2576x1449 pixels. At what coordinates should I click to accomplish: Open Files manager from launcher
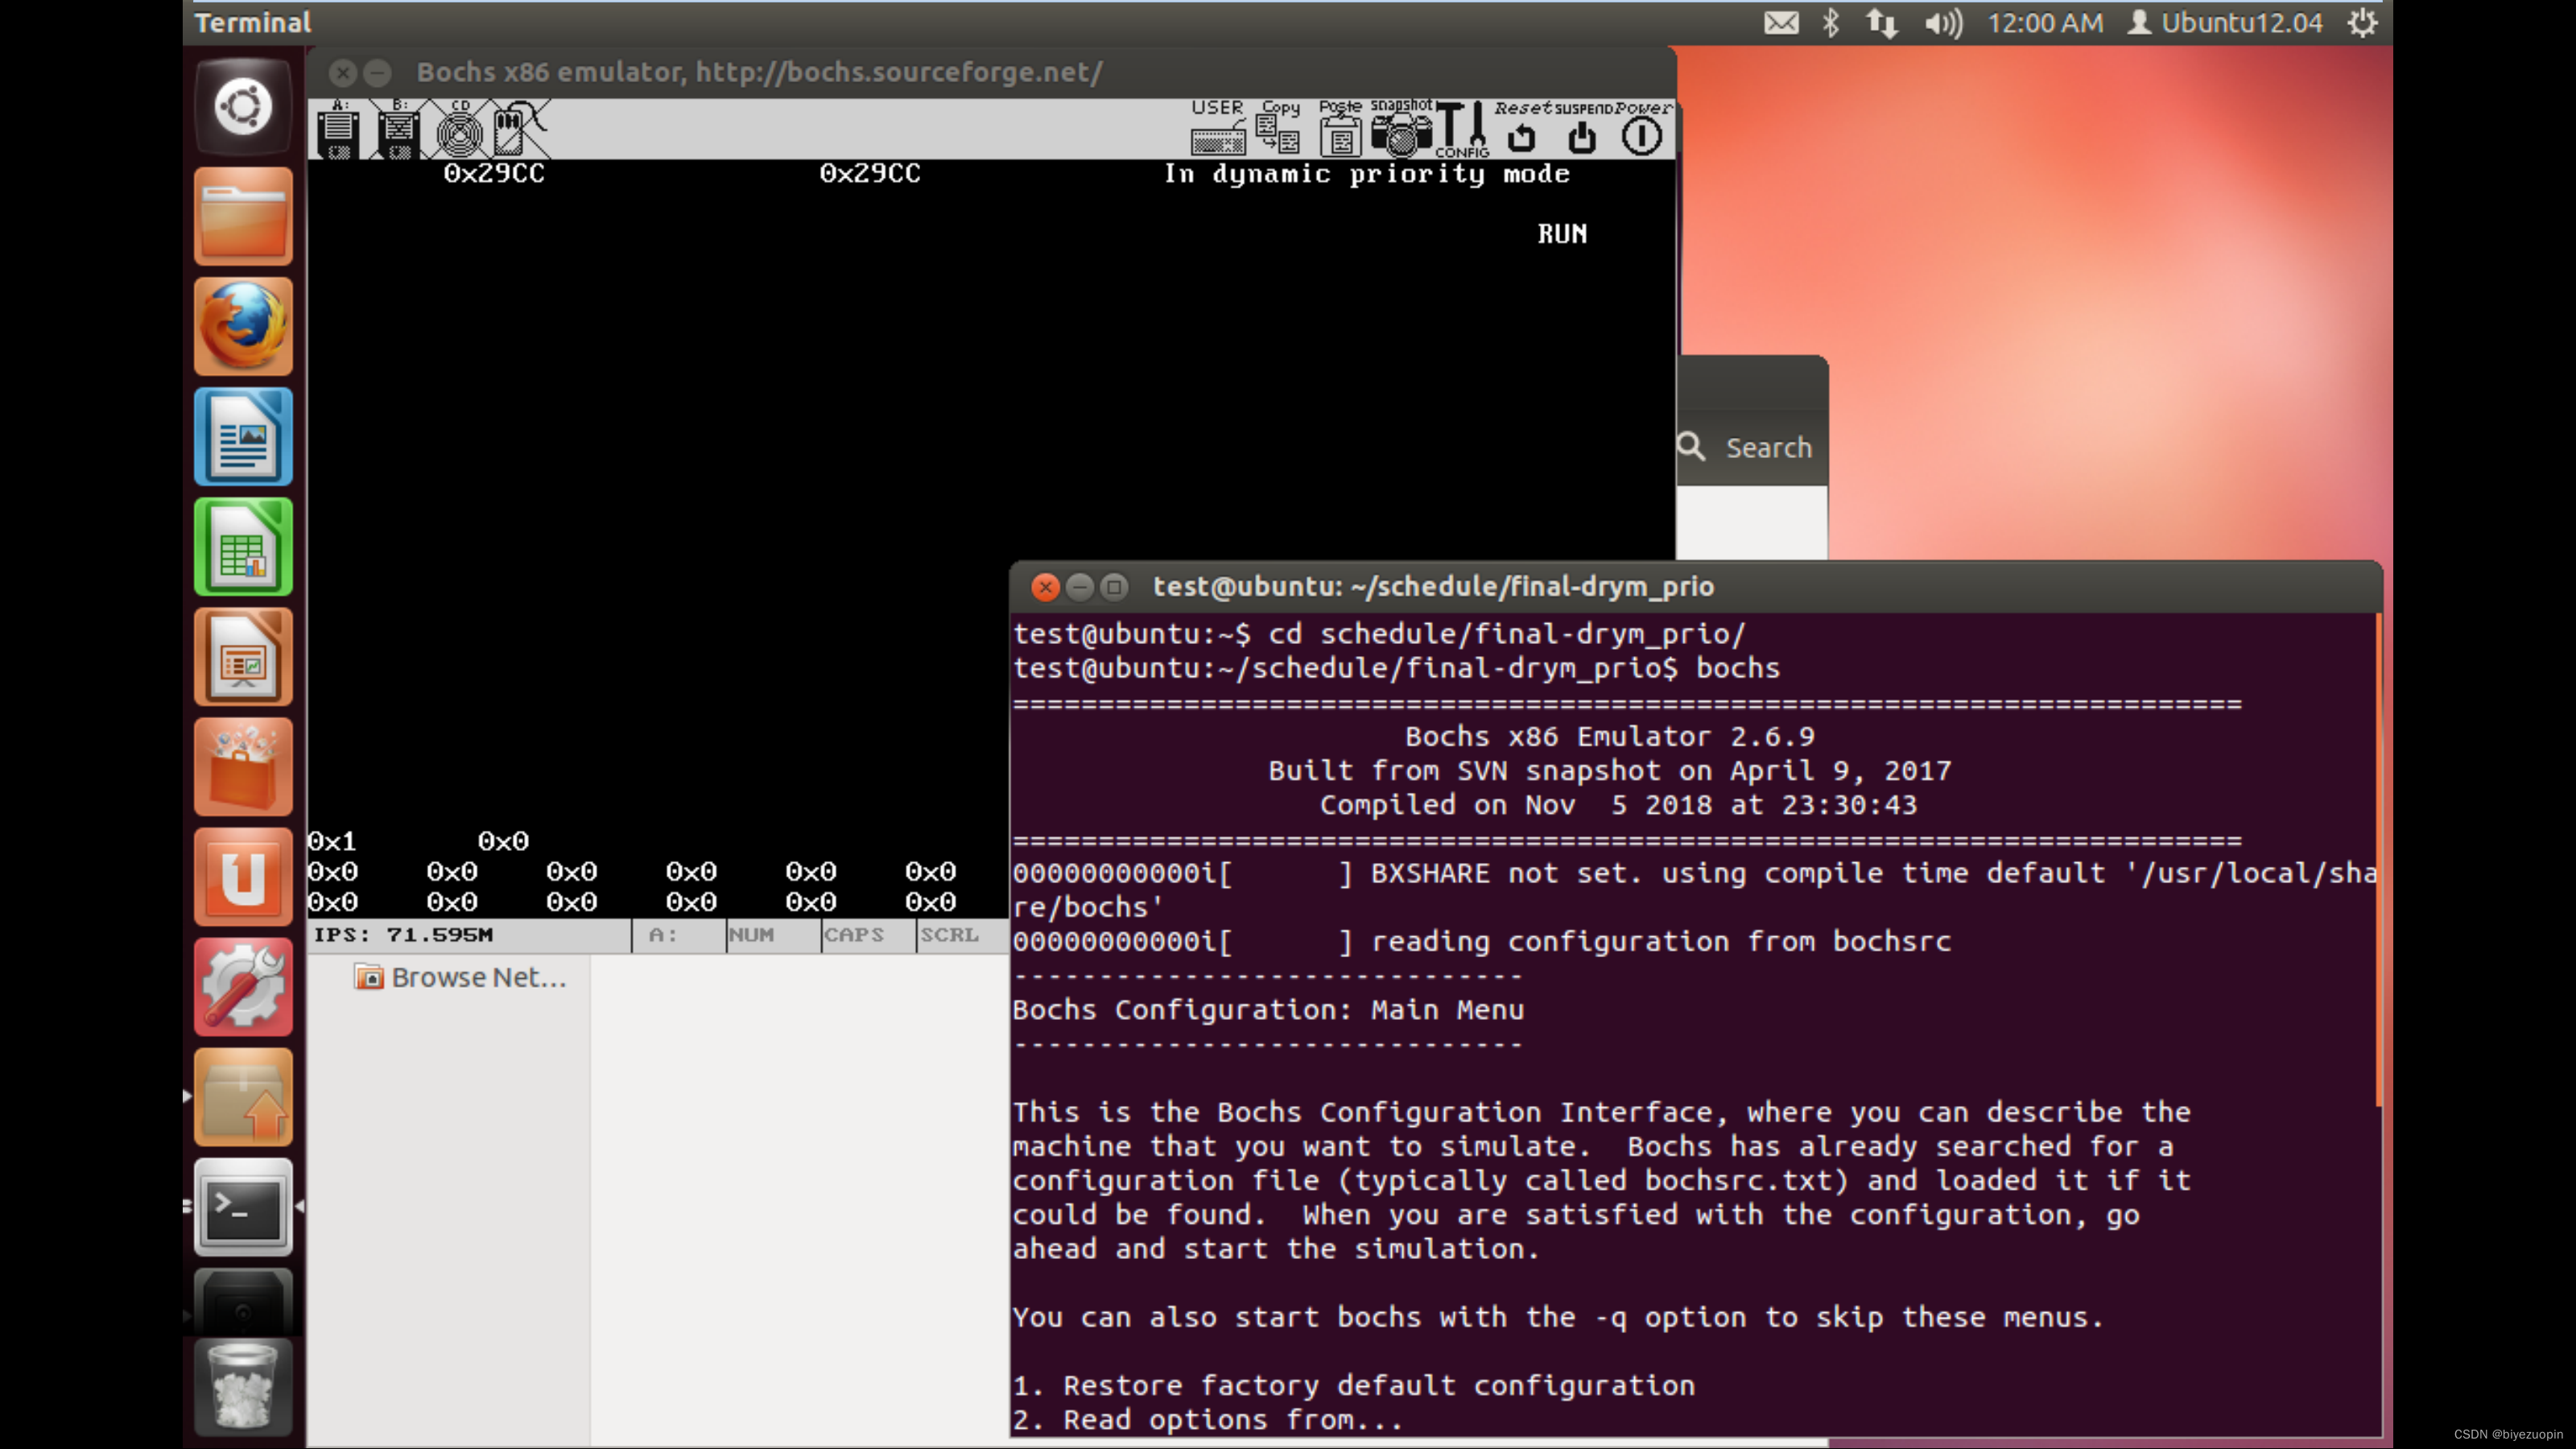[x=243, y=216]
